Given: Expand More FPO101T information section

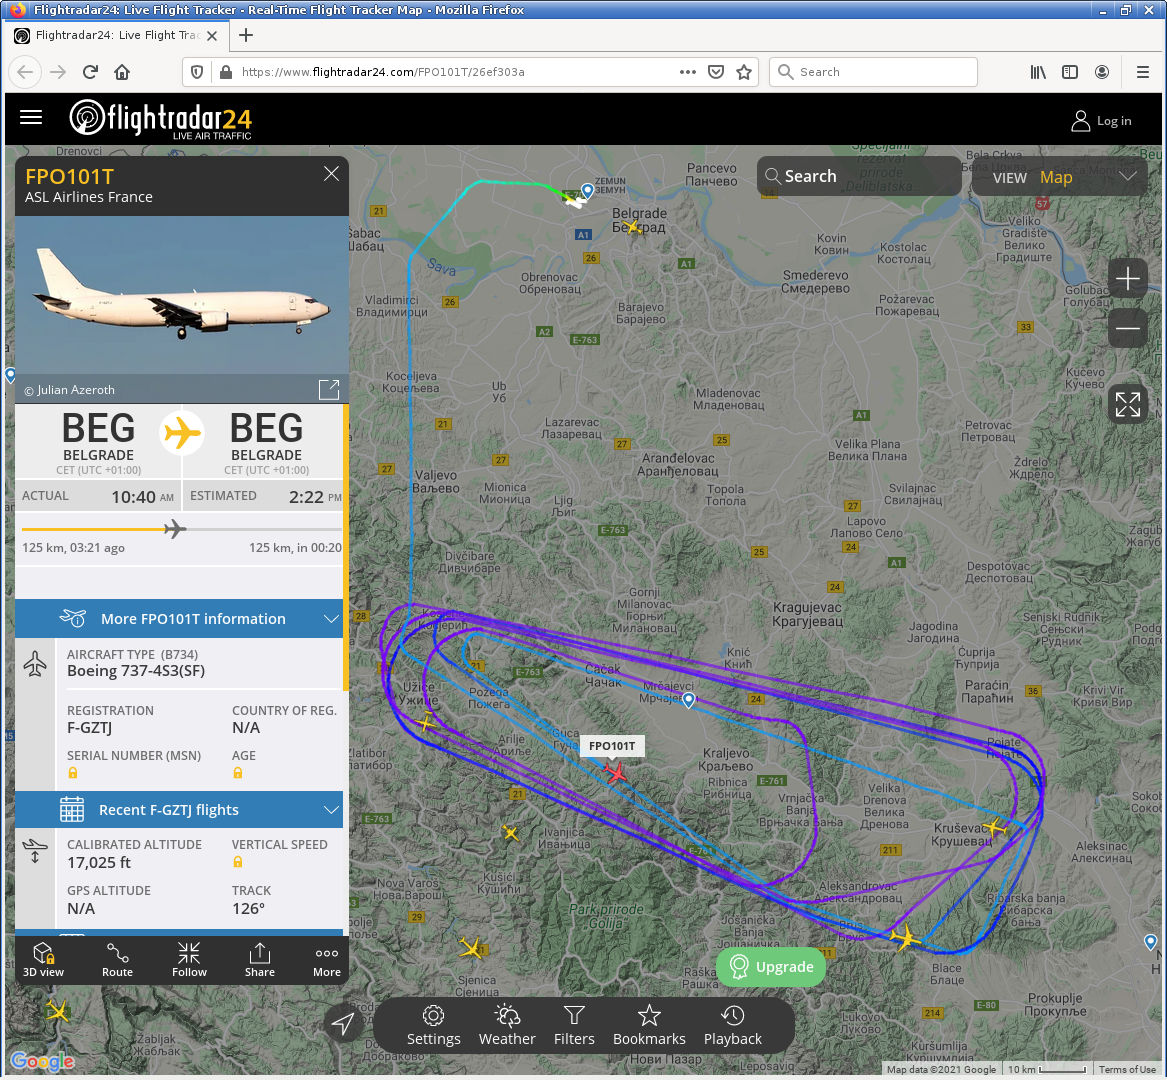Looking at the screenshot, I should coord(179,619).
